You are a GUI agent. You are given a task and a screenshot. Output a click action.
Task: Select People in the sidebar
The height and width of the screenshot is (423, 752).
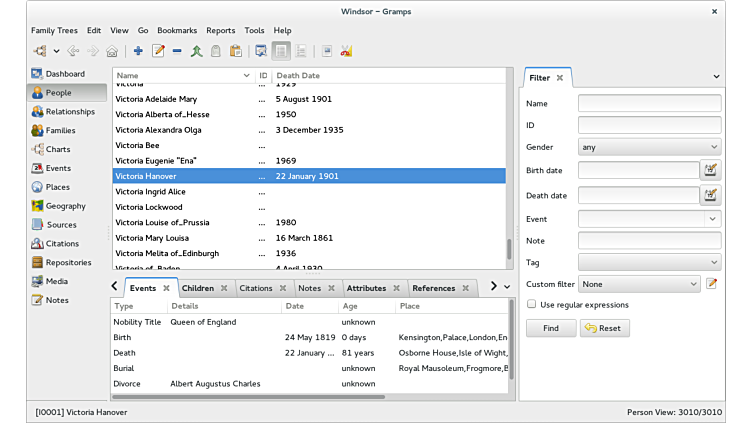67,93
